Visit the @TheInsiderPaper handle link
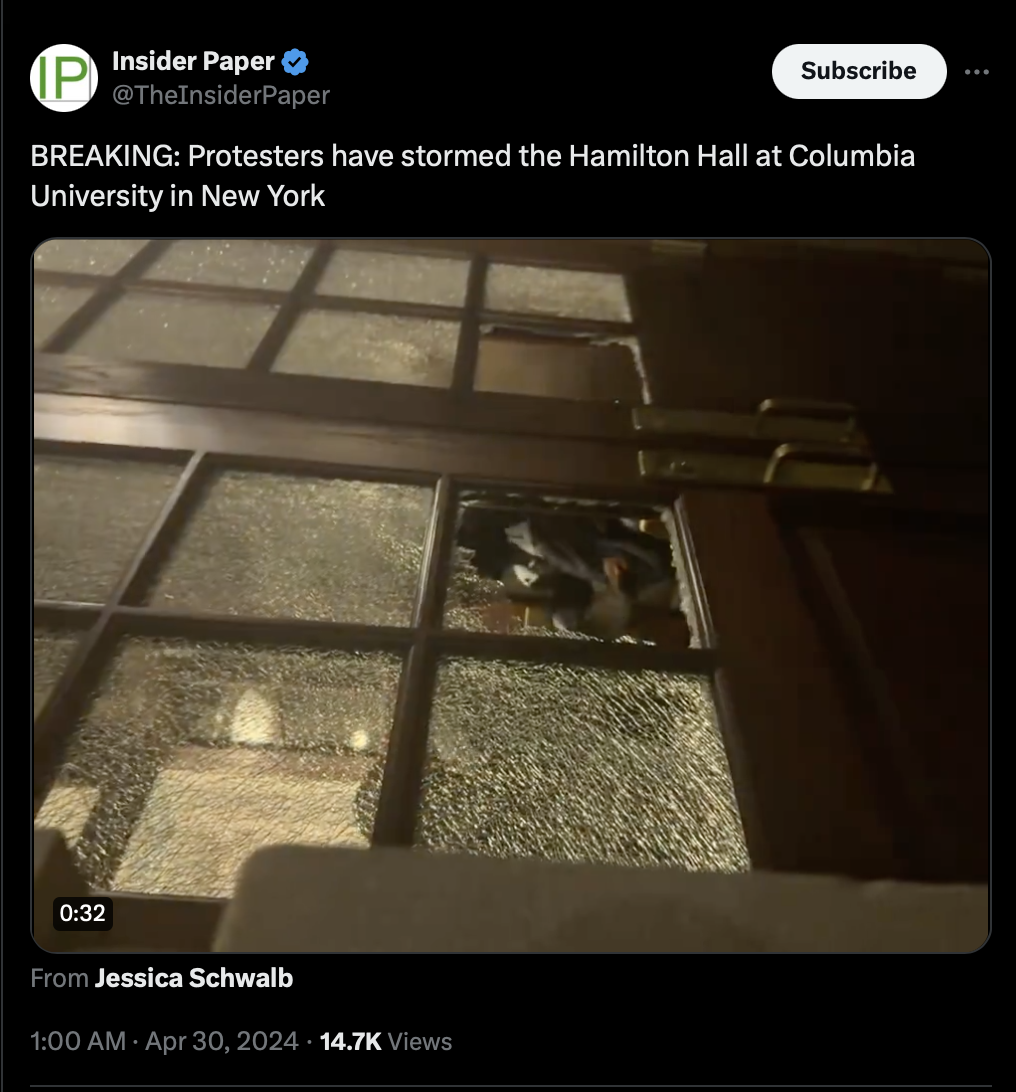Viewport: 1016px width, 1092px height. point(221,95)
